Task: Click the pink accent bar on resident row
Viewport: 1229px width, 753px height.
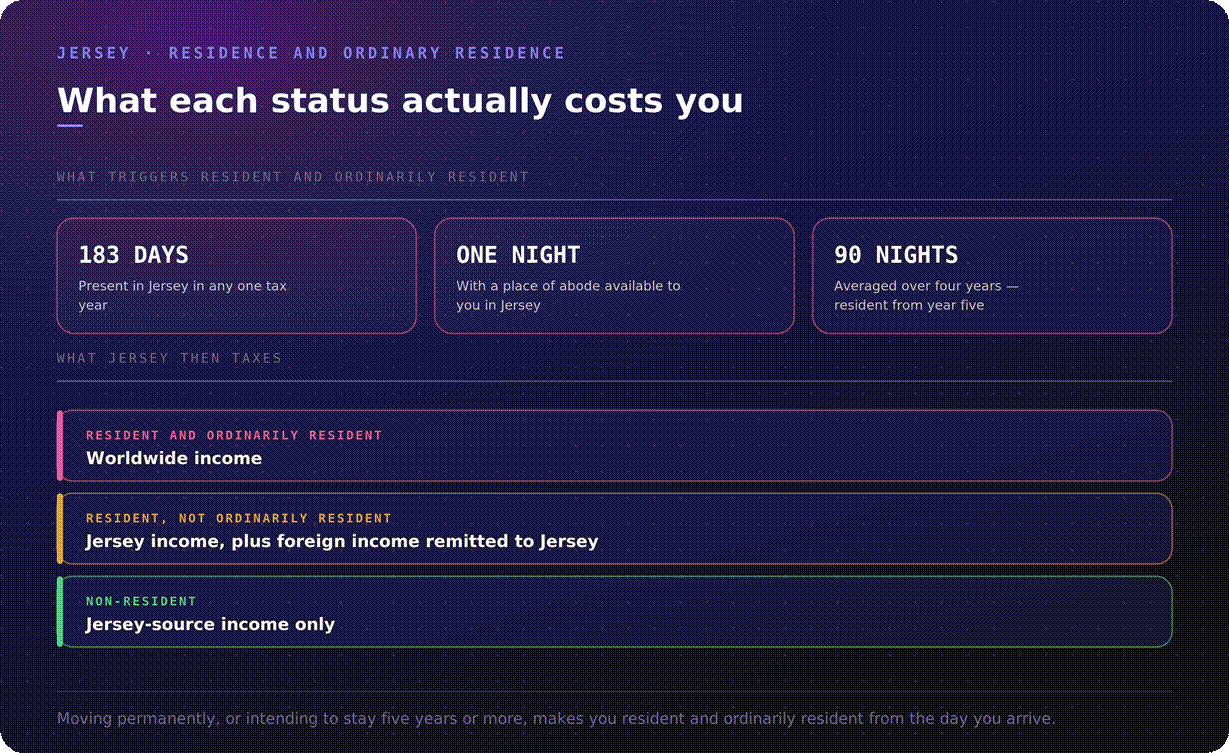Action: 60,446
